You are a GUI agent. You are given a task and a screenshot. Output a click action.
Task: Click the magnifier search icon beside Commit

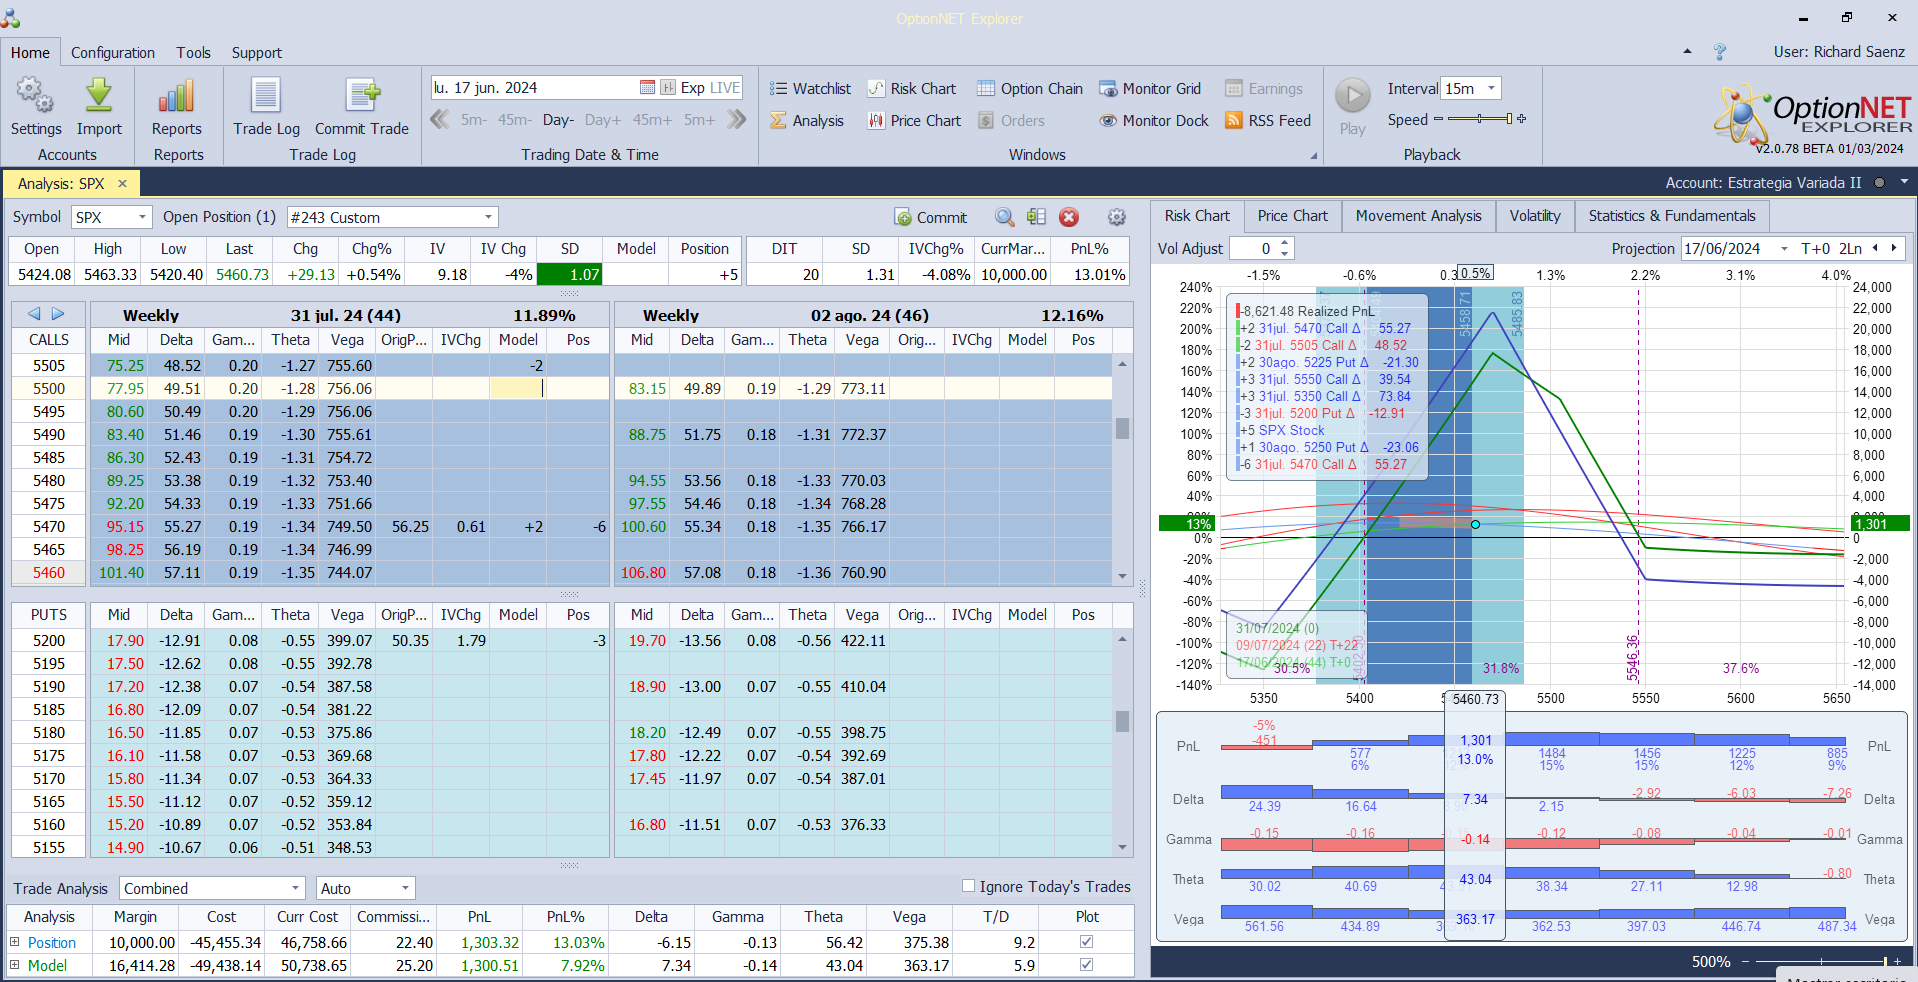(1005, 217)
